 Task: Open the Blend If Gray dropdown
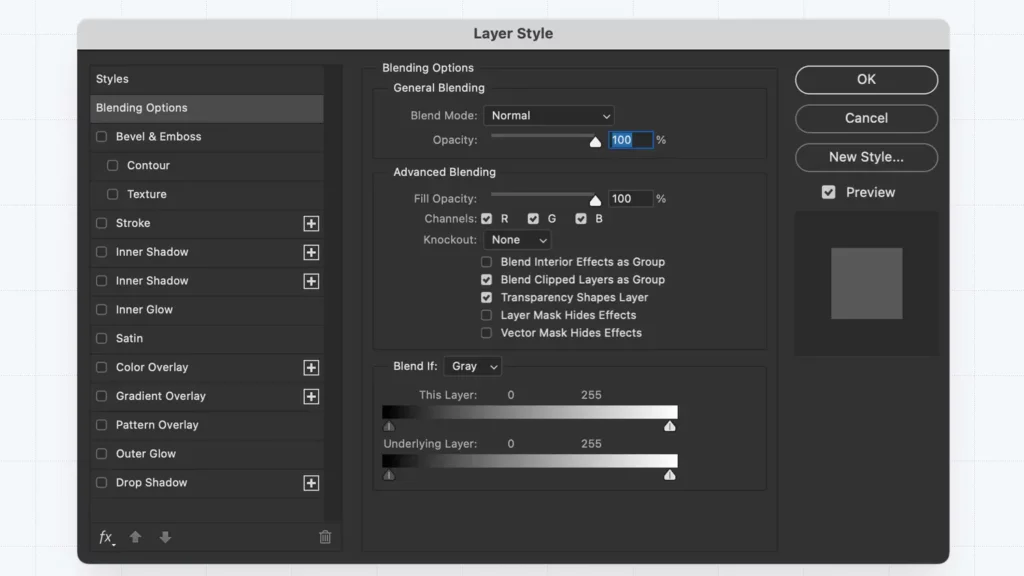coord(472,366)
